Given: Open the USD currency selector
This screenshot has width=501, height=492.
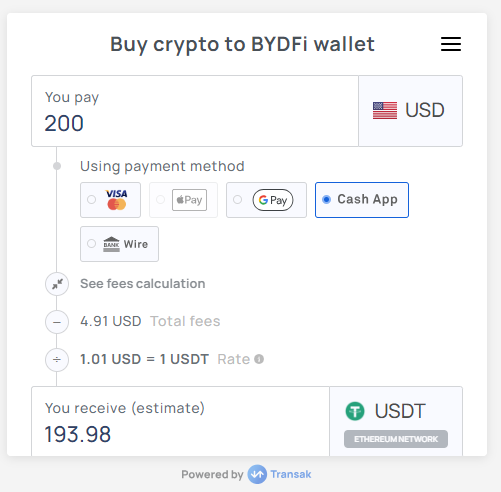Looking at the screenshot, I should 410,111.
